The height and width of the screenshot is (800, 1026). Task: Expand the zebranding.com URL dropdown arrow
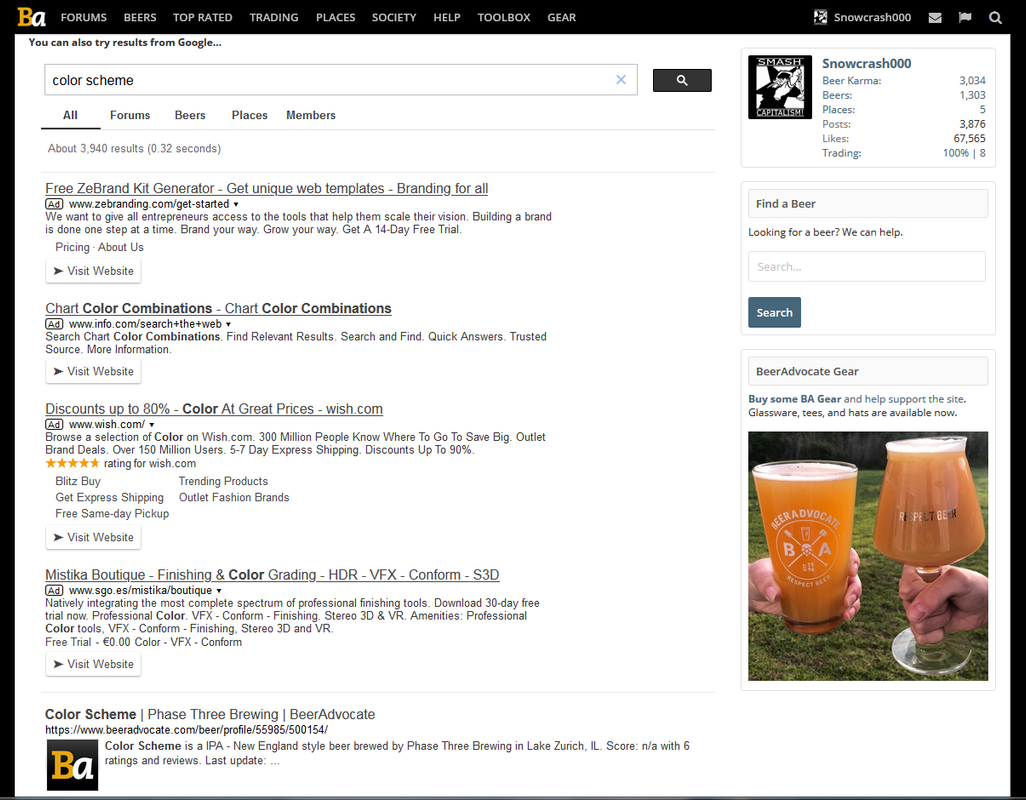tap(236, 204)
